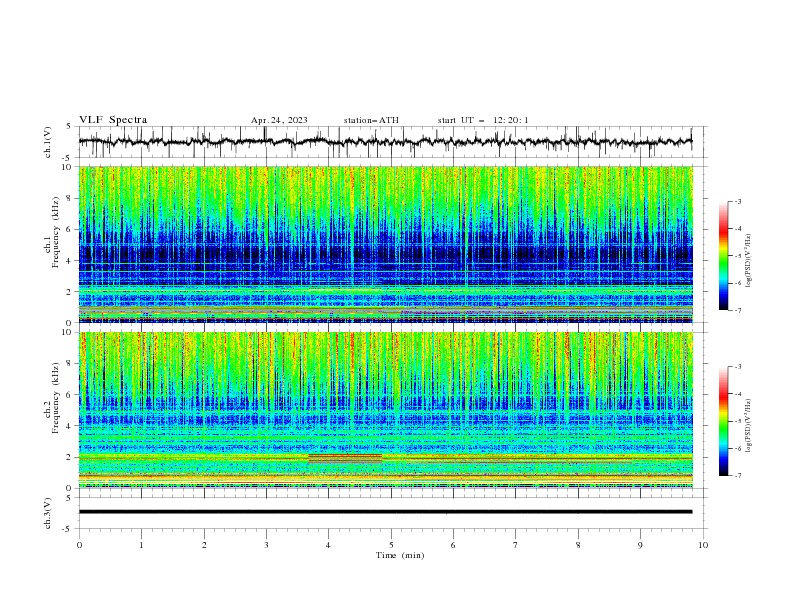Image resolution: width=792 pixels, height=612 pixels.
Task: Click the log(PSD) label beside ch.1 color bar
Action: [748, 261]
